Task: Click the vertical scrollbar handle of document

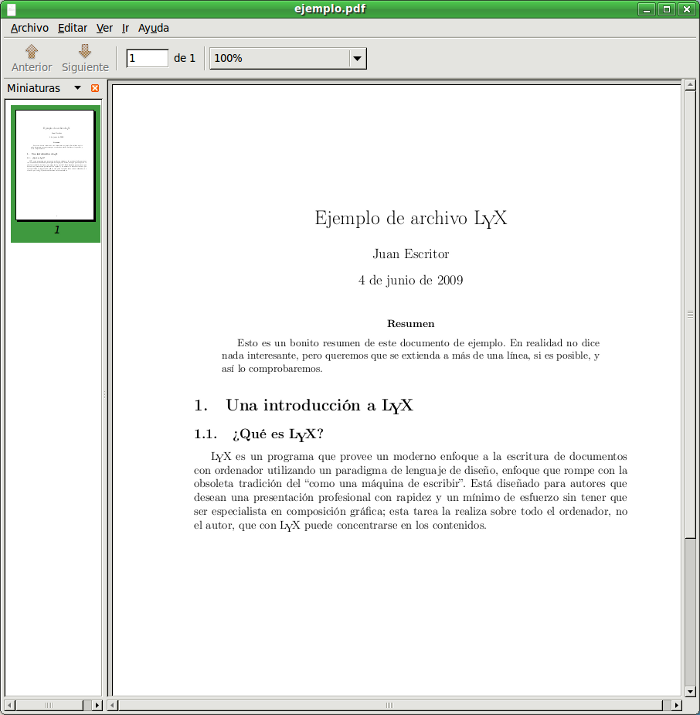Action: pyautogui.click(x=690, y=315)
